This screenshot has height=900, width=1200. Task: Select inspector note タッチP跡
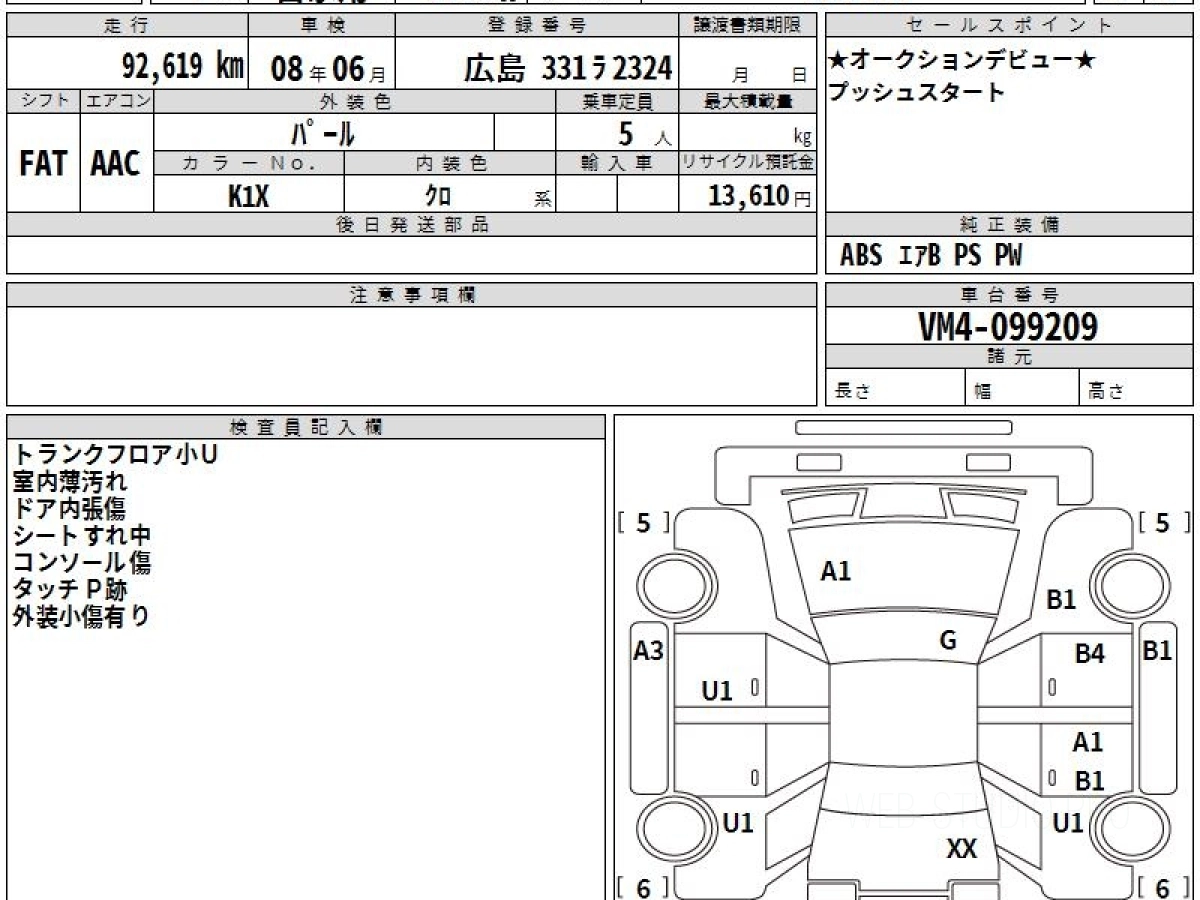coord(70,589)
